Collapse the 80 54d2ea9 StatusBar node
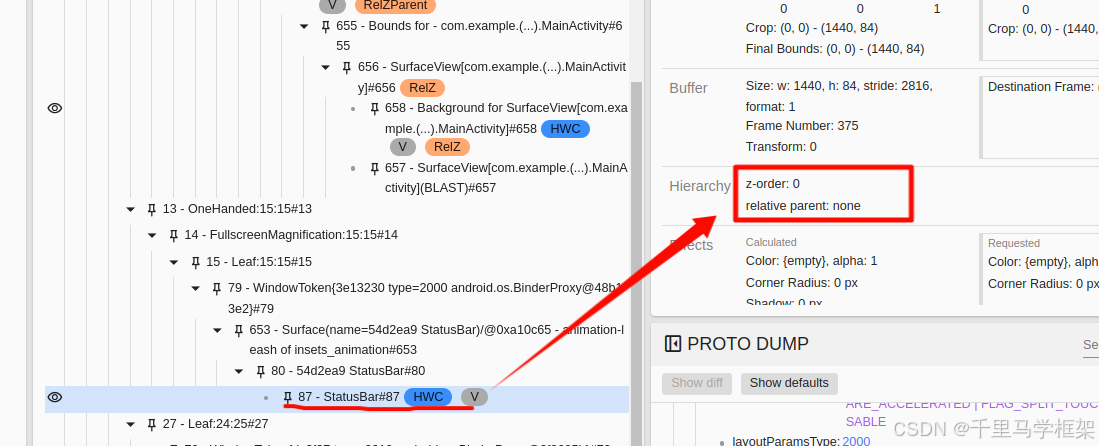The height and width of the screenshot is (446, 1099). 239,371
